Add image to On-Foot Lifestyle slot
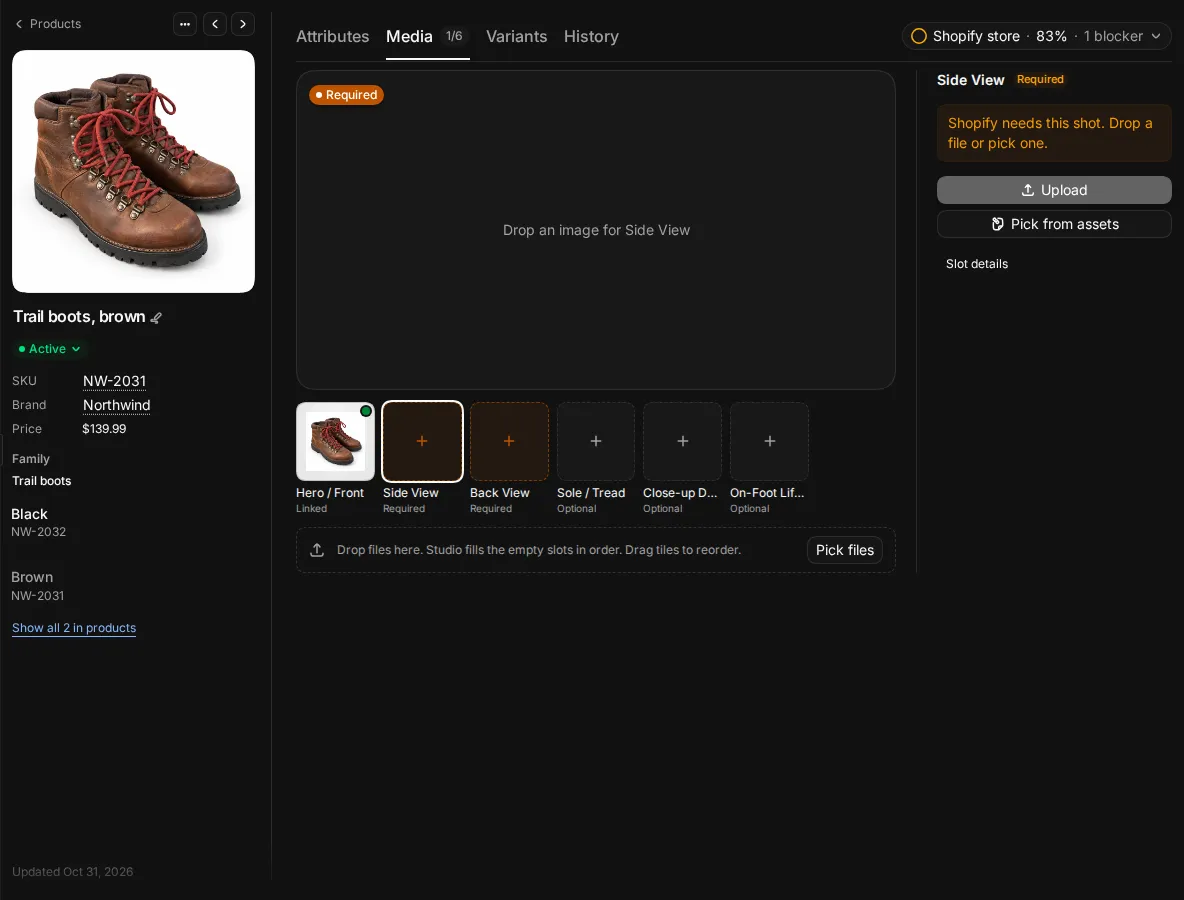Viewport: 1184px width, 900px height. click(x=769, y=442)
